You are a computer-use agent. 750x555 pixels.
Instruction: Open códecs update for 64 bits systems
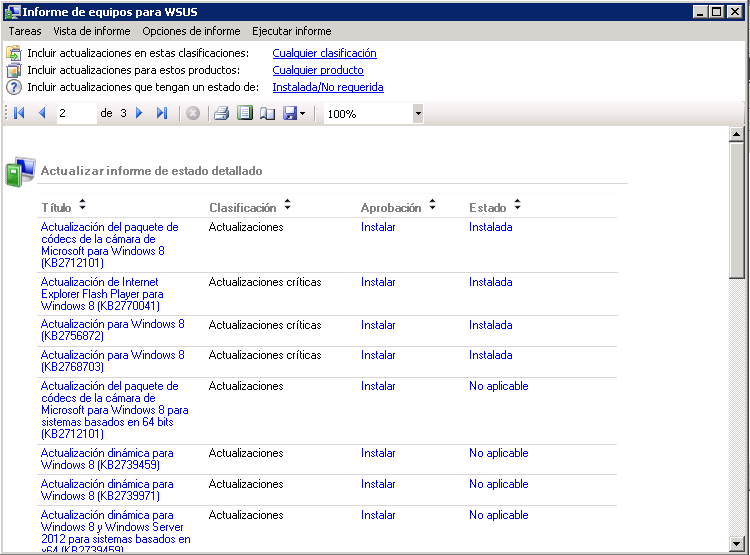pos(114,410)
